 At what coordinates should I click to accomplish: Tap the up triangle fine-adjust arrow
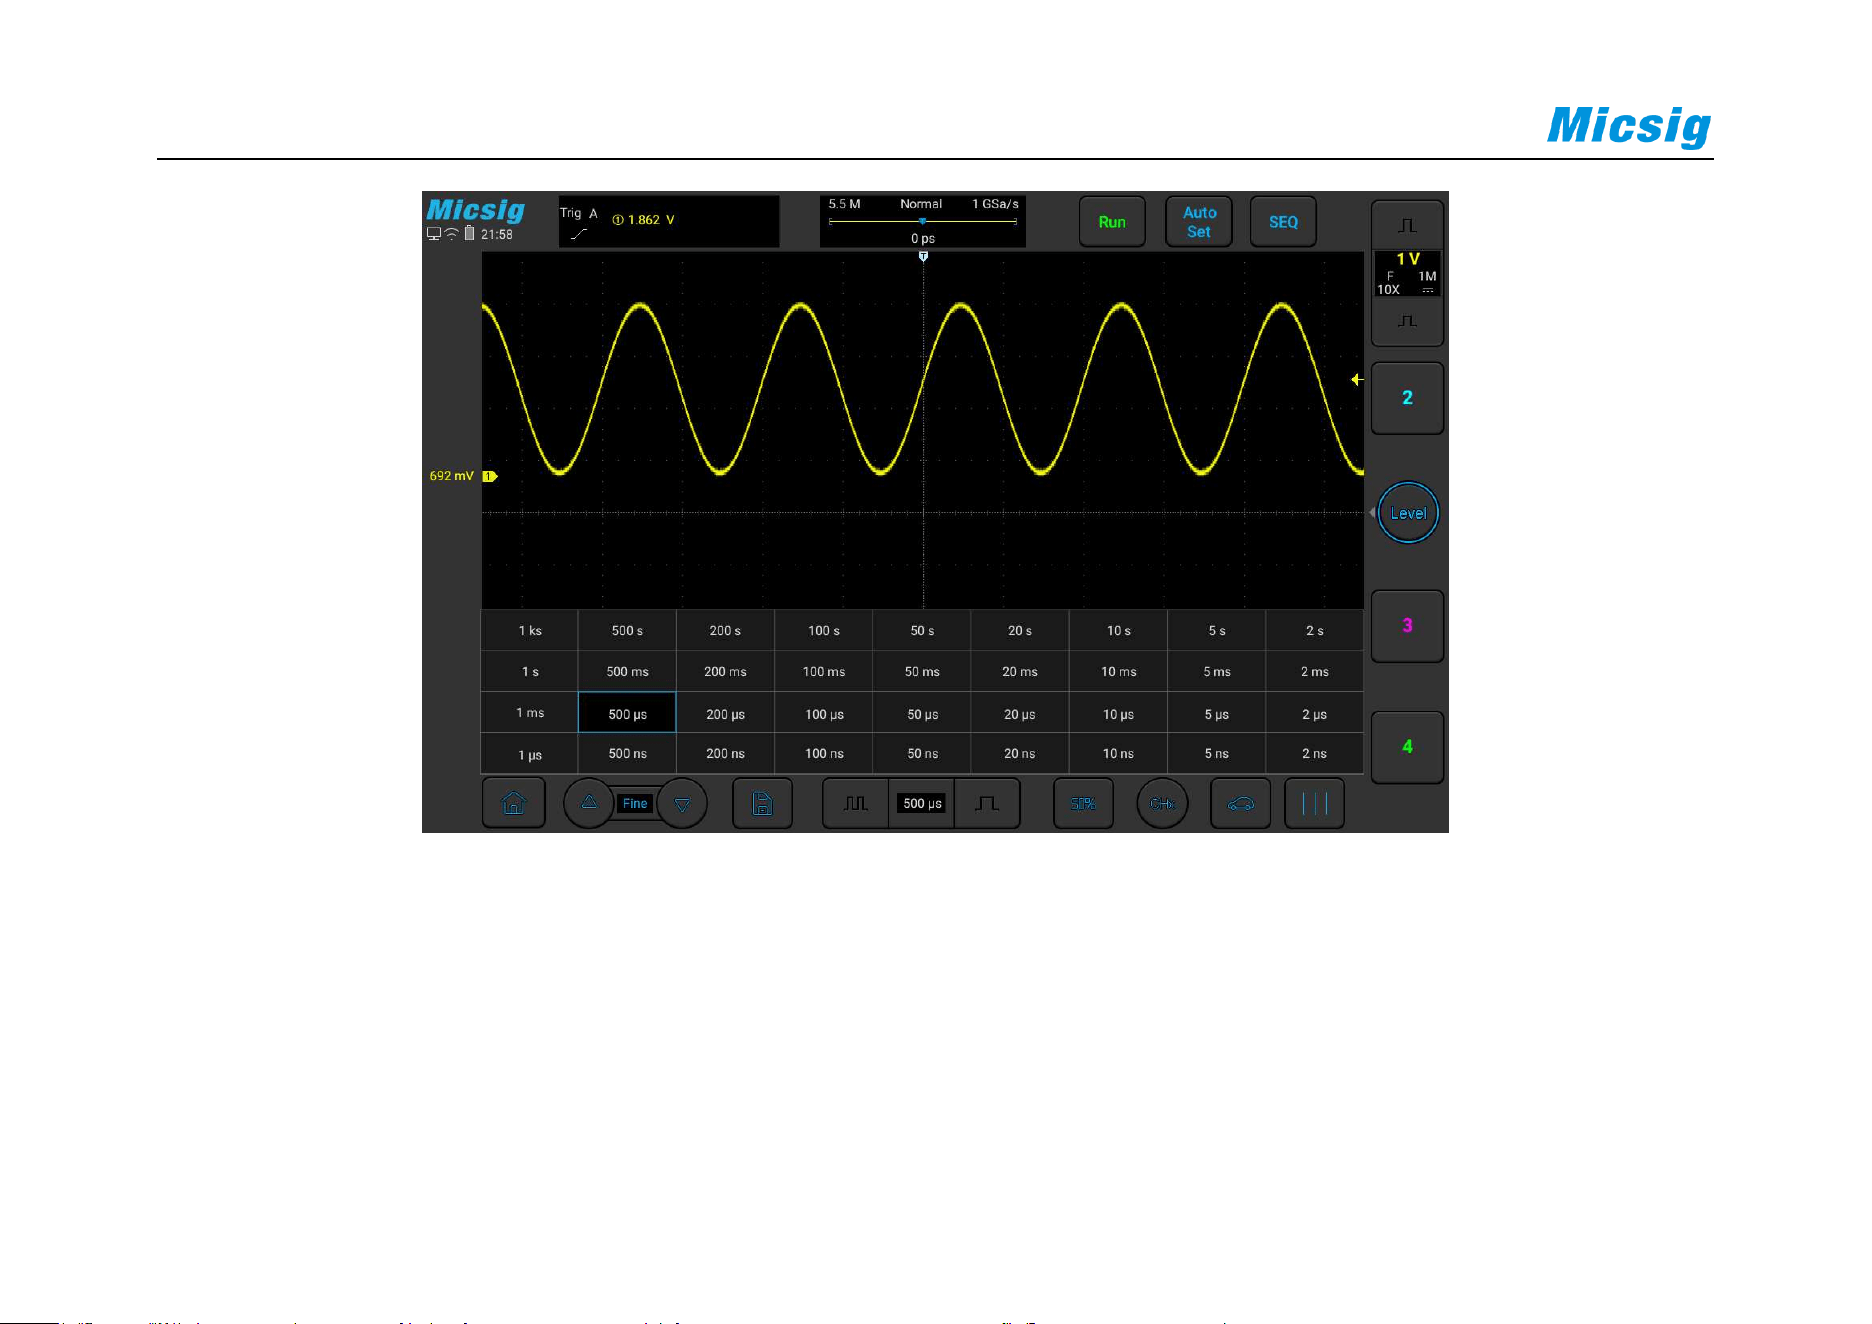click(x=589, y=803)
